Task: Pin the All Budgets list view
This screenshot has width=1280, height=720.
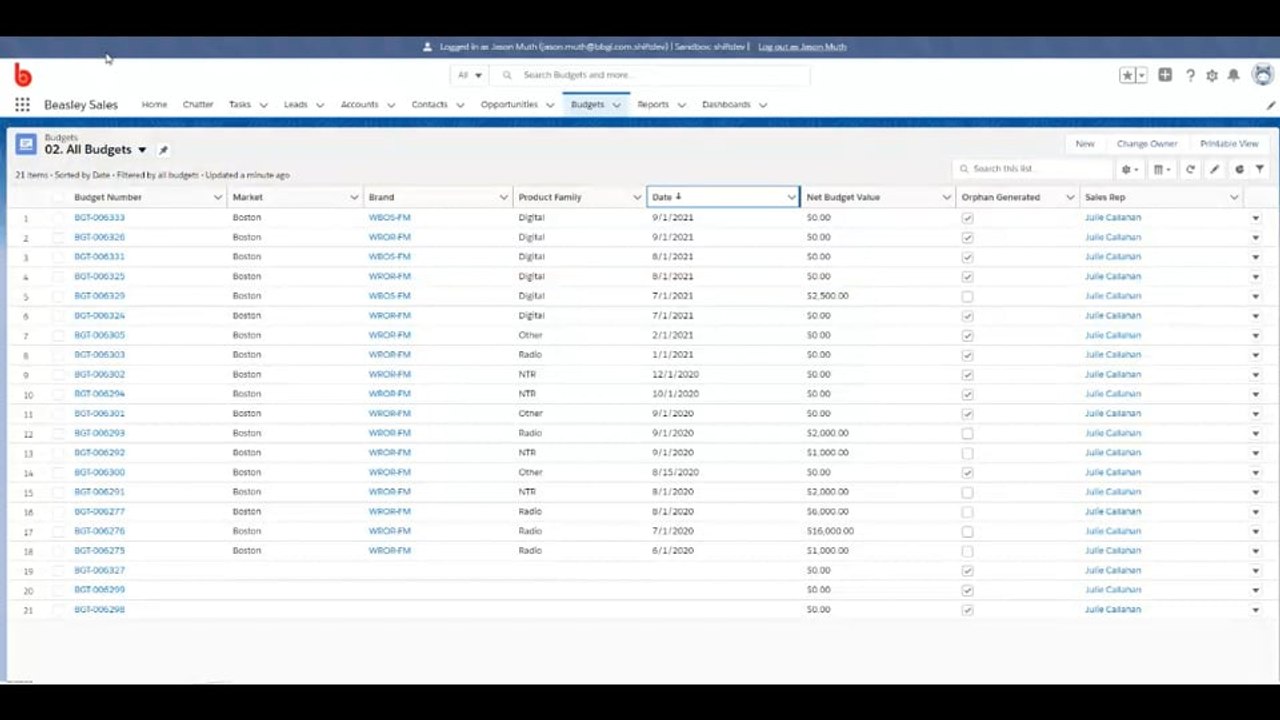Action: coord(163,150)
